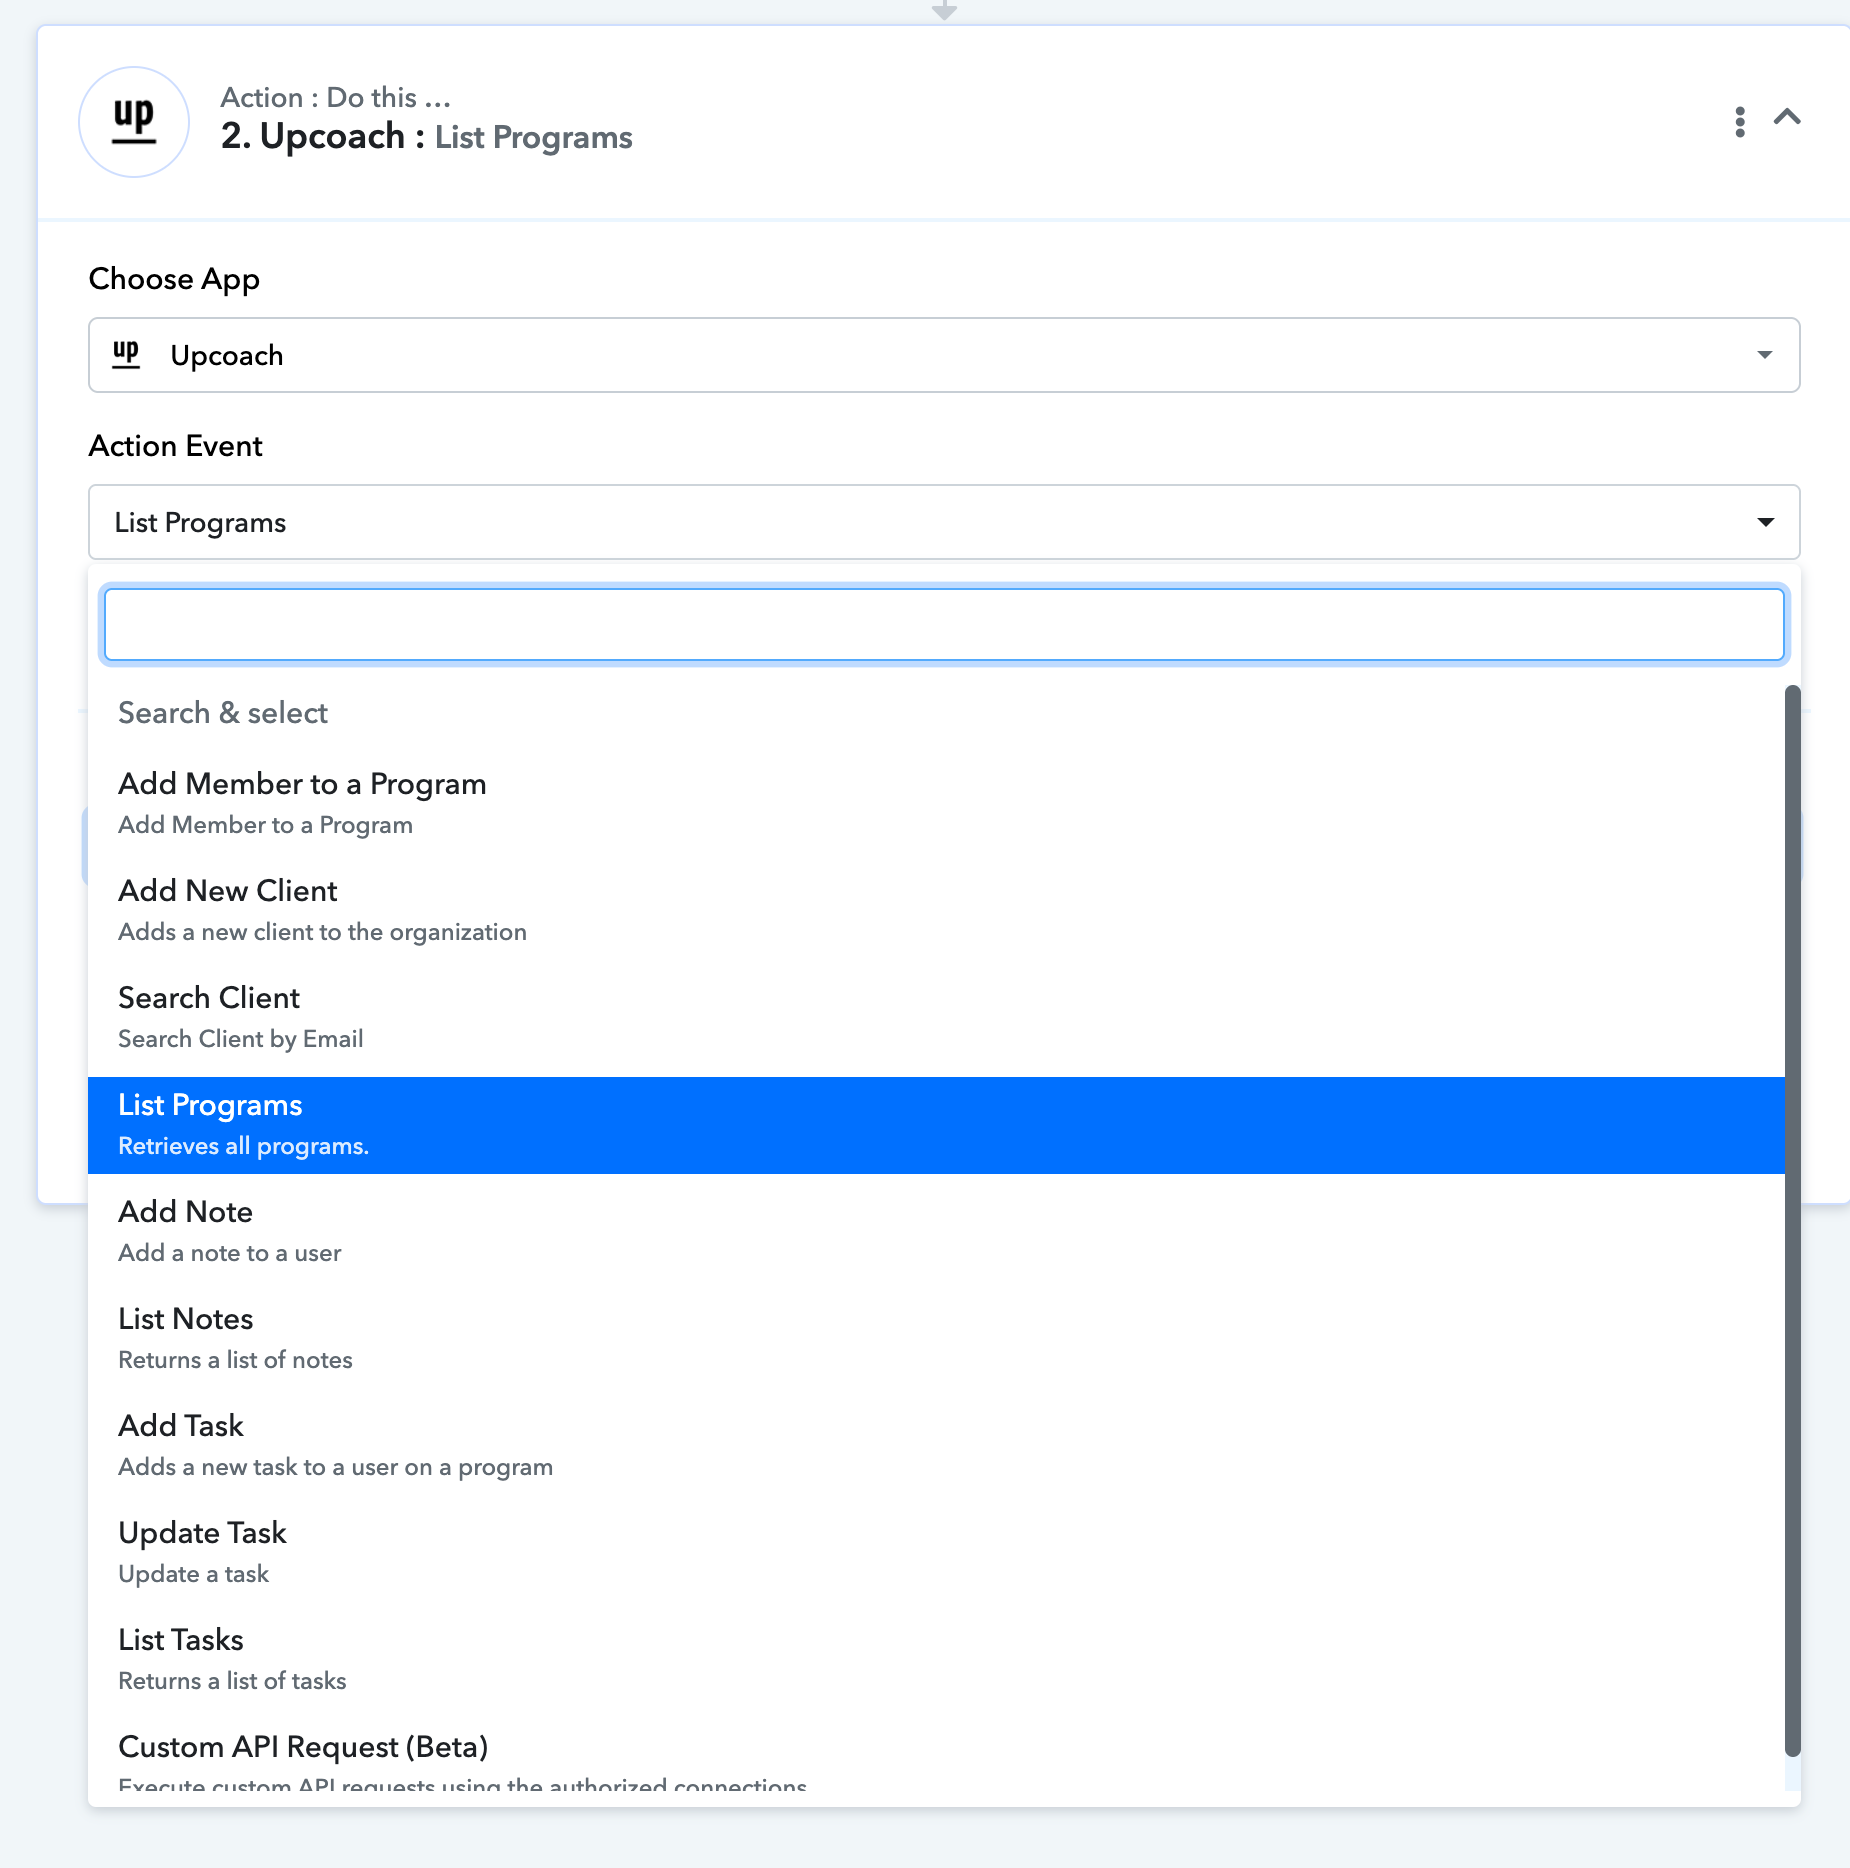1850x1868 pixels.
Task: Focus the action event search field
Action: [944, 625]
